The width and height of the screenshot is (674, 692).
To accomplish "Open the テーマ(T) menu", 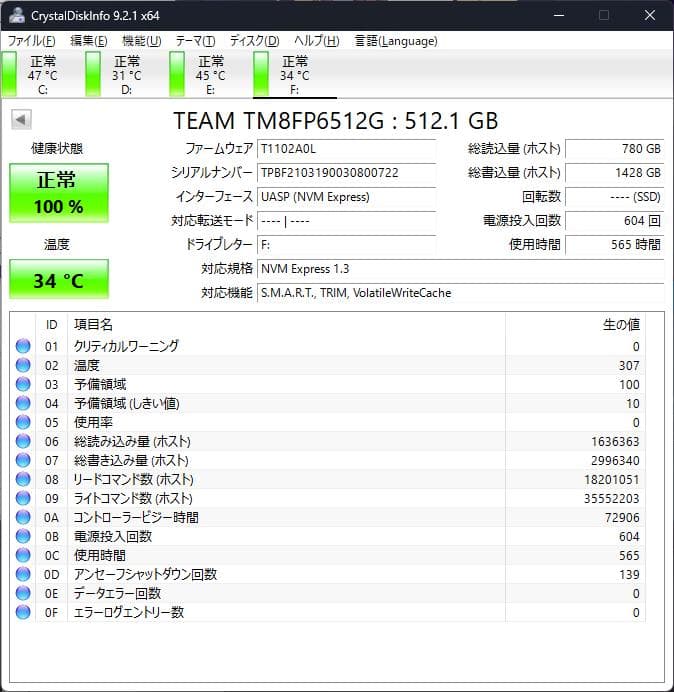I will pyautogui.click(x=195, y=41).
